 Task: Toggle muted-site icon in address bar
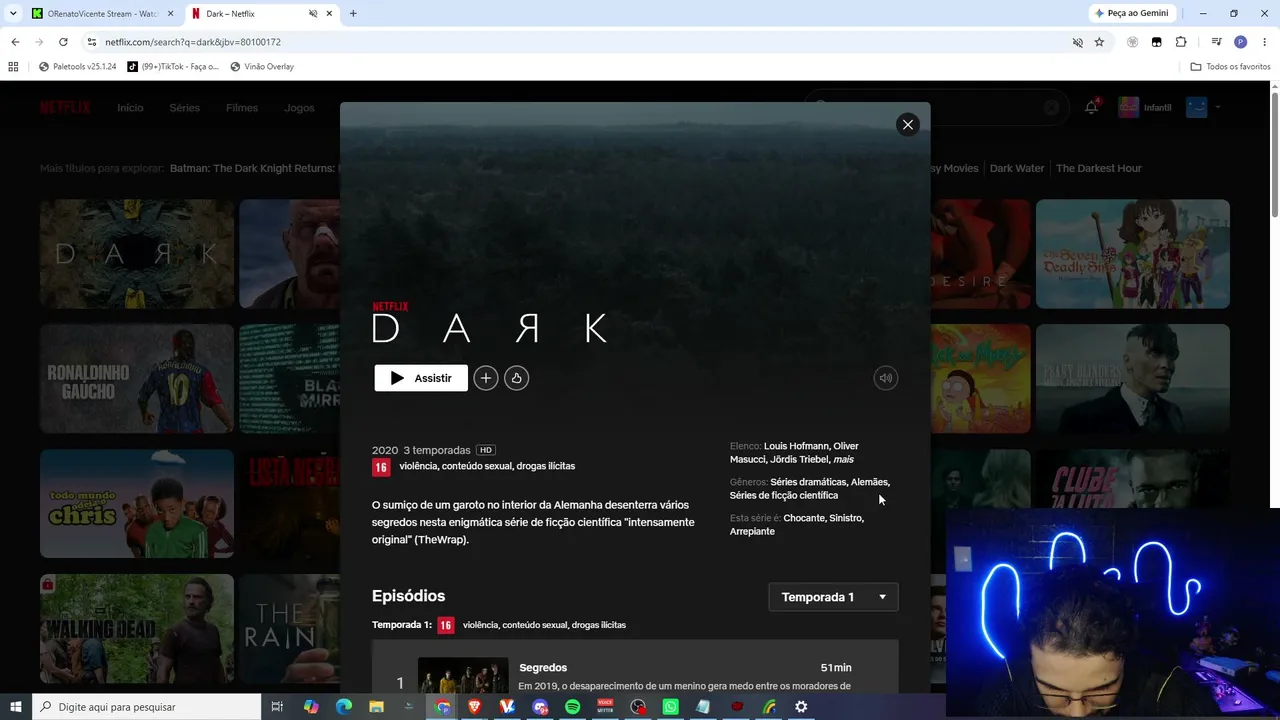[x=1078, y=42]
